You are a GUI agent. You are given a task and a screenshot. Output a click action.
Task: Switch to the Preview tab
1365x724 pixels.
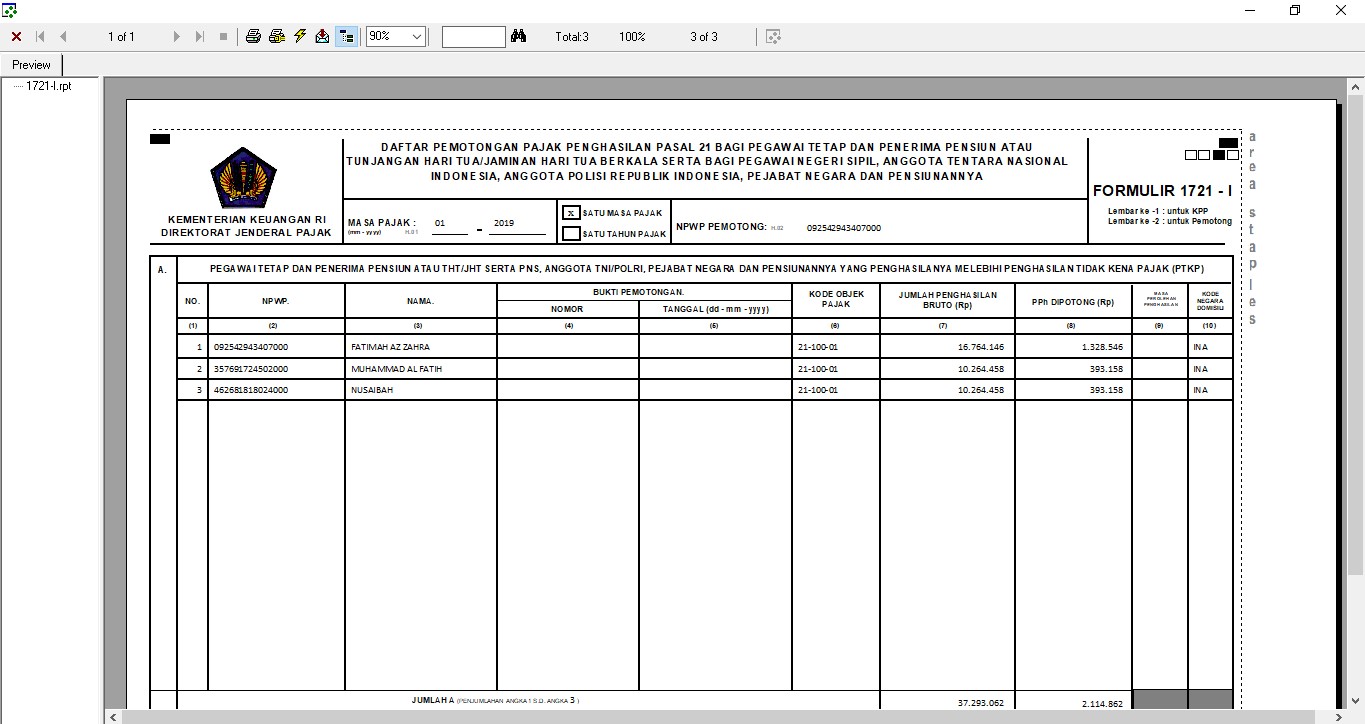(32, 65)
